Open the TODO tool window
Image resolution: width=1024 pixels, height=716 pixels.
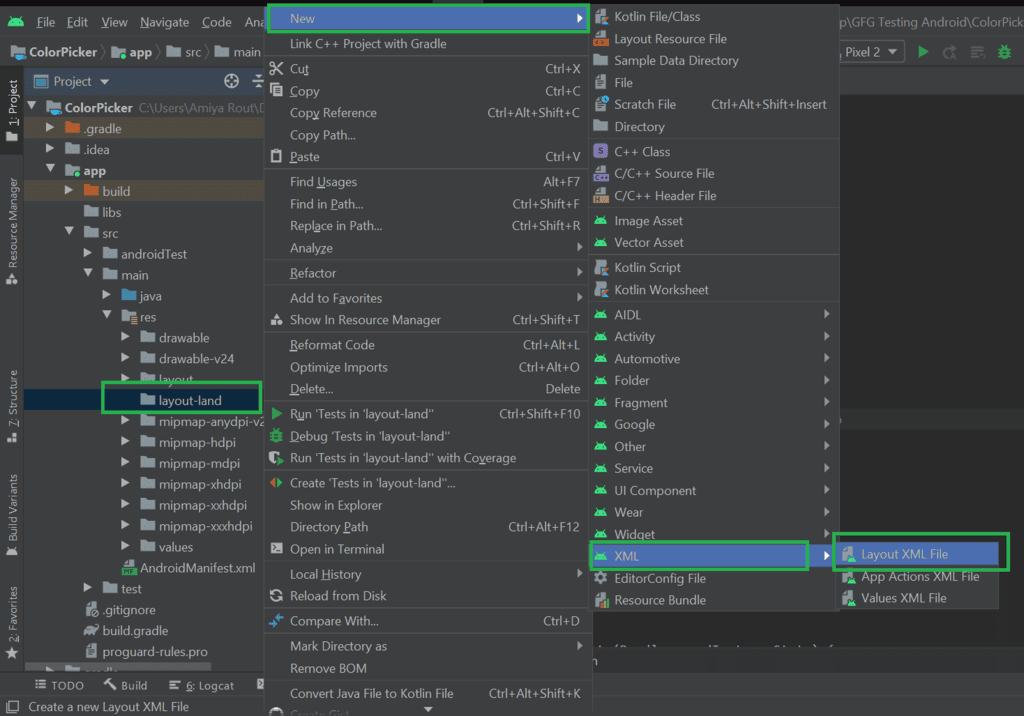click(59, 685)
